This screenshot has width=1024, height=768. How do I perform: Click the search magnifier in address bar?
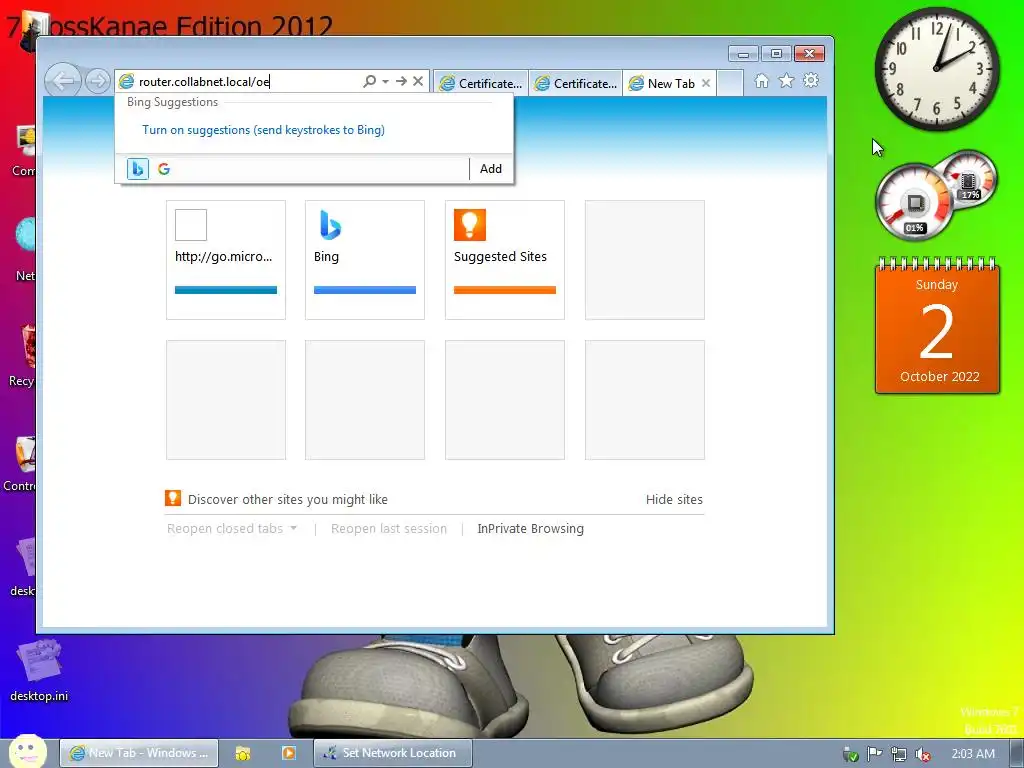click(369, 81)
